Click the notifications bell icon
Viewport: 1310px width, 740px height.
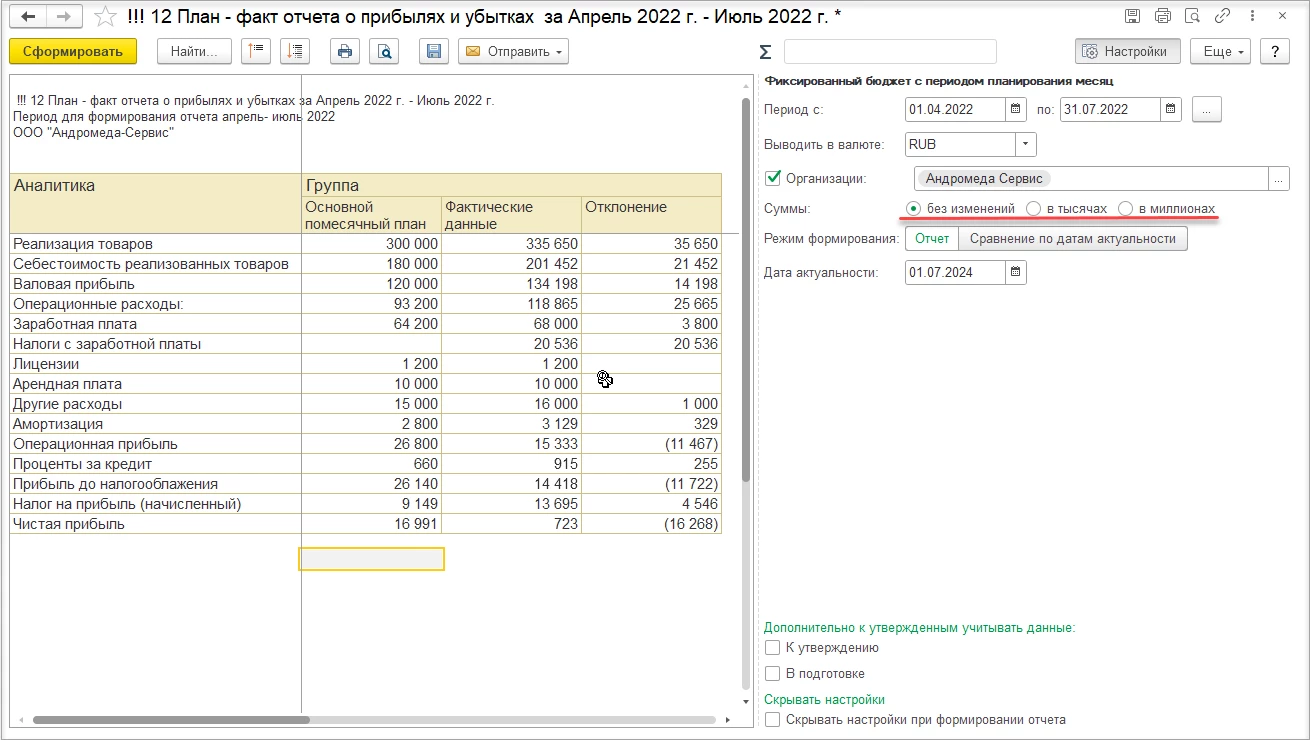(1223, 16)
